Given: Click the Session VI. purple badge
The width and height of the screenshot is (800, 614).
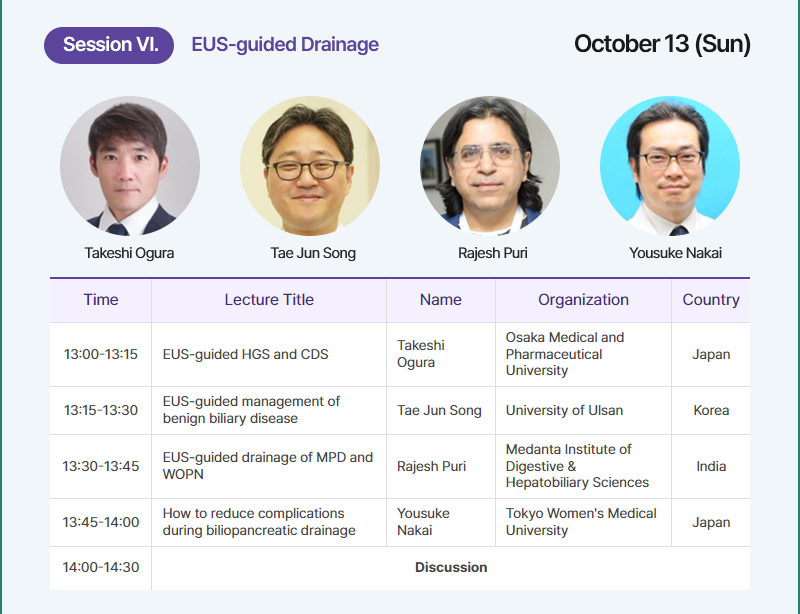Looking at the screenshot, I should pos(109,45).
